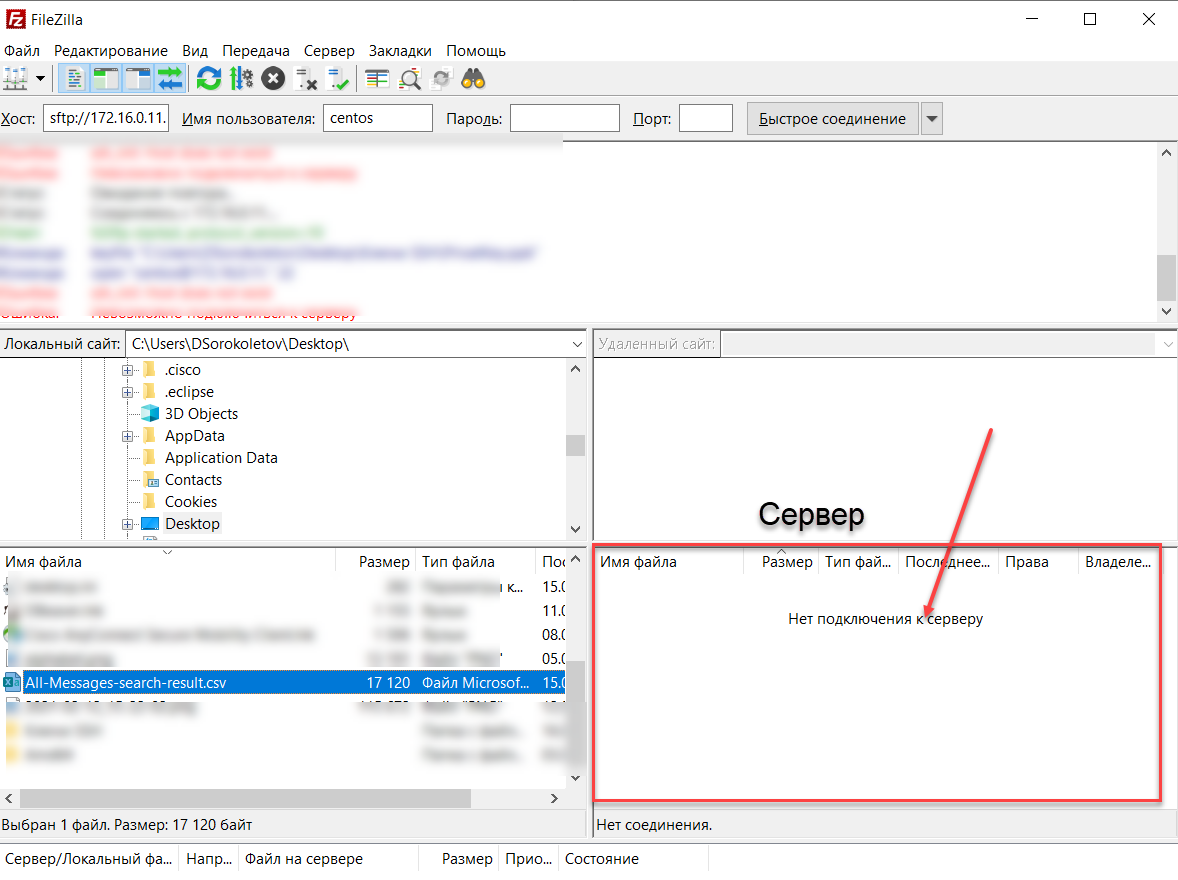Open the Закладки menu
The height and width of the screenshot is (880, 1178).
click(400, 50)
